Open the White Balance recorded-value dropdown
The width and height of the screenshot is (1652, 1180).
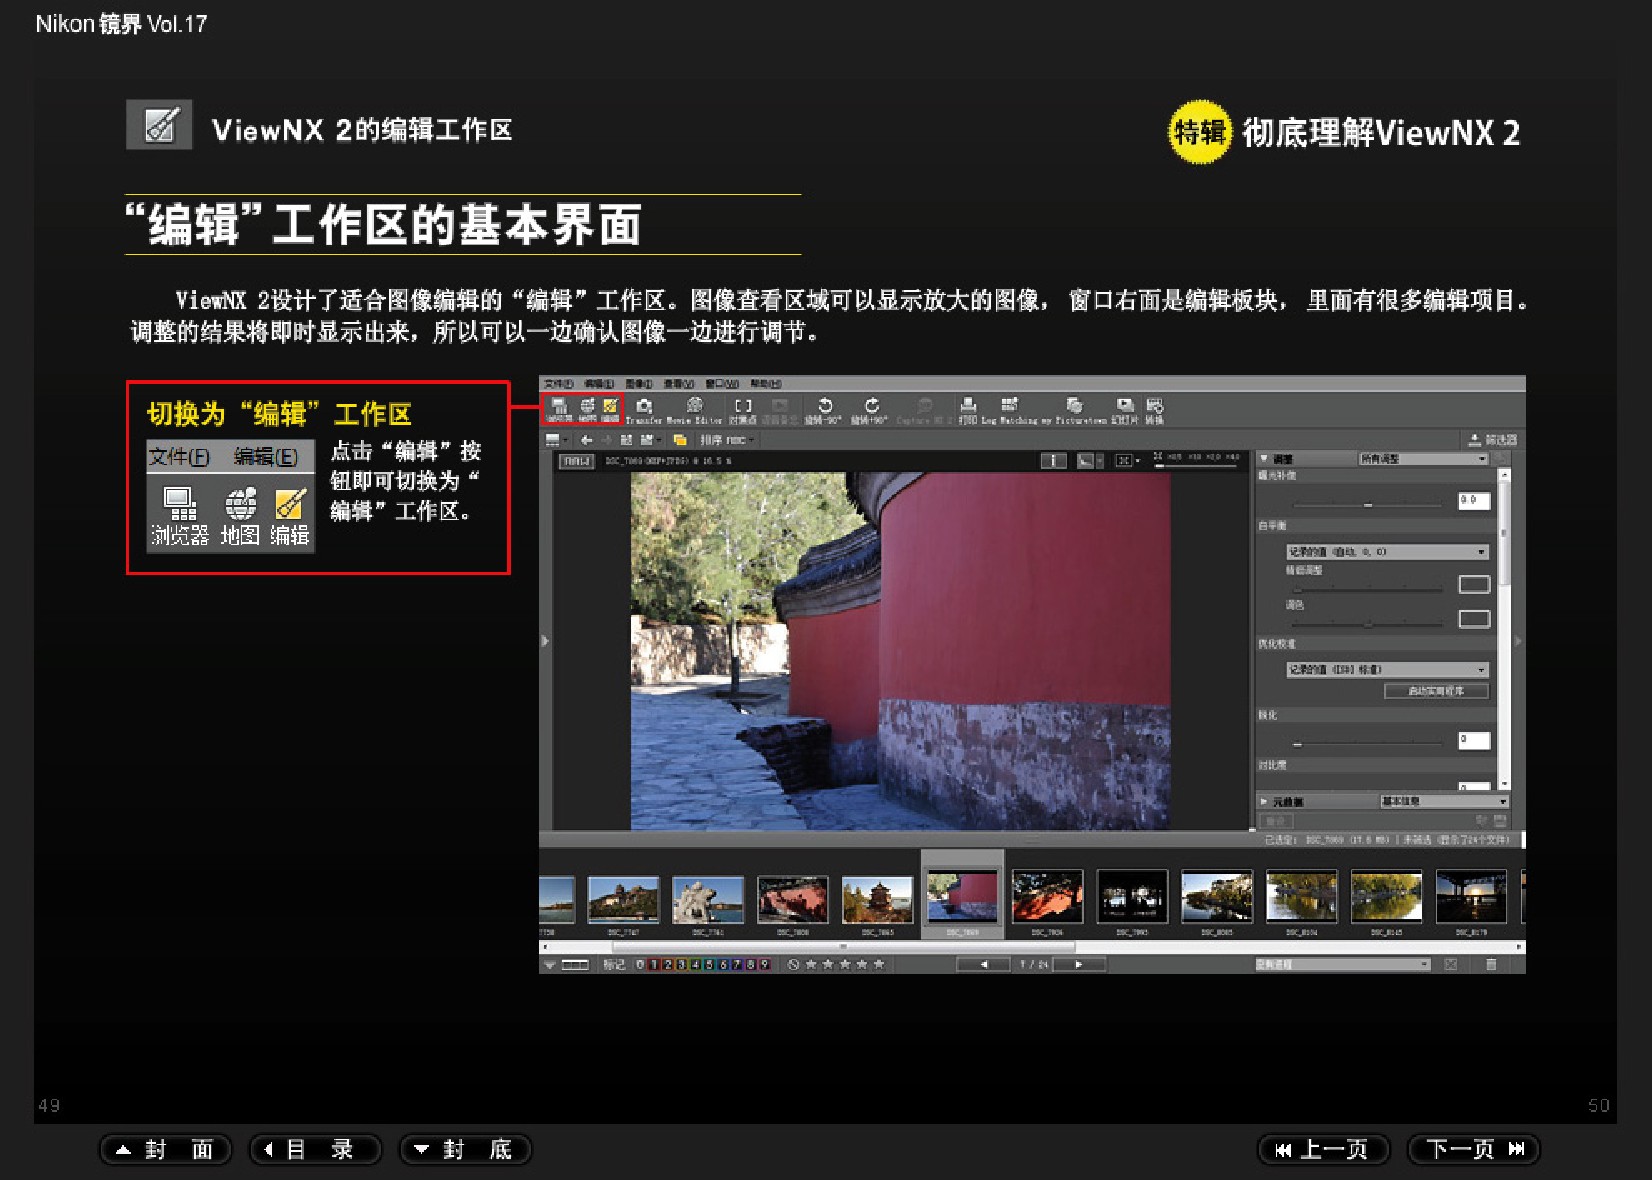(x=1387, y=552)
